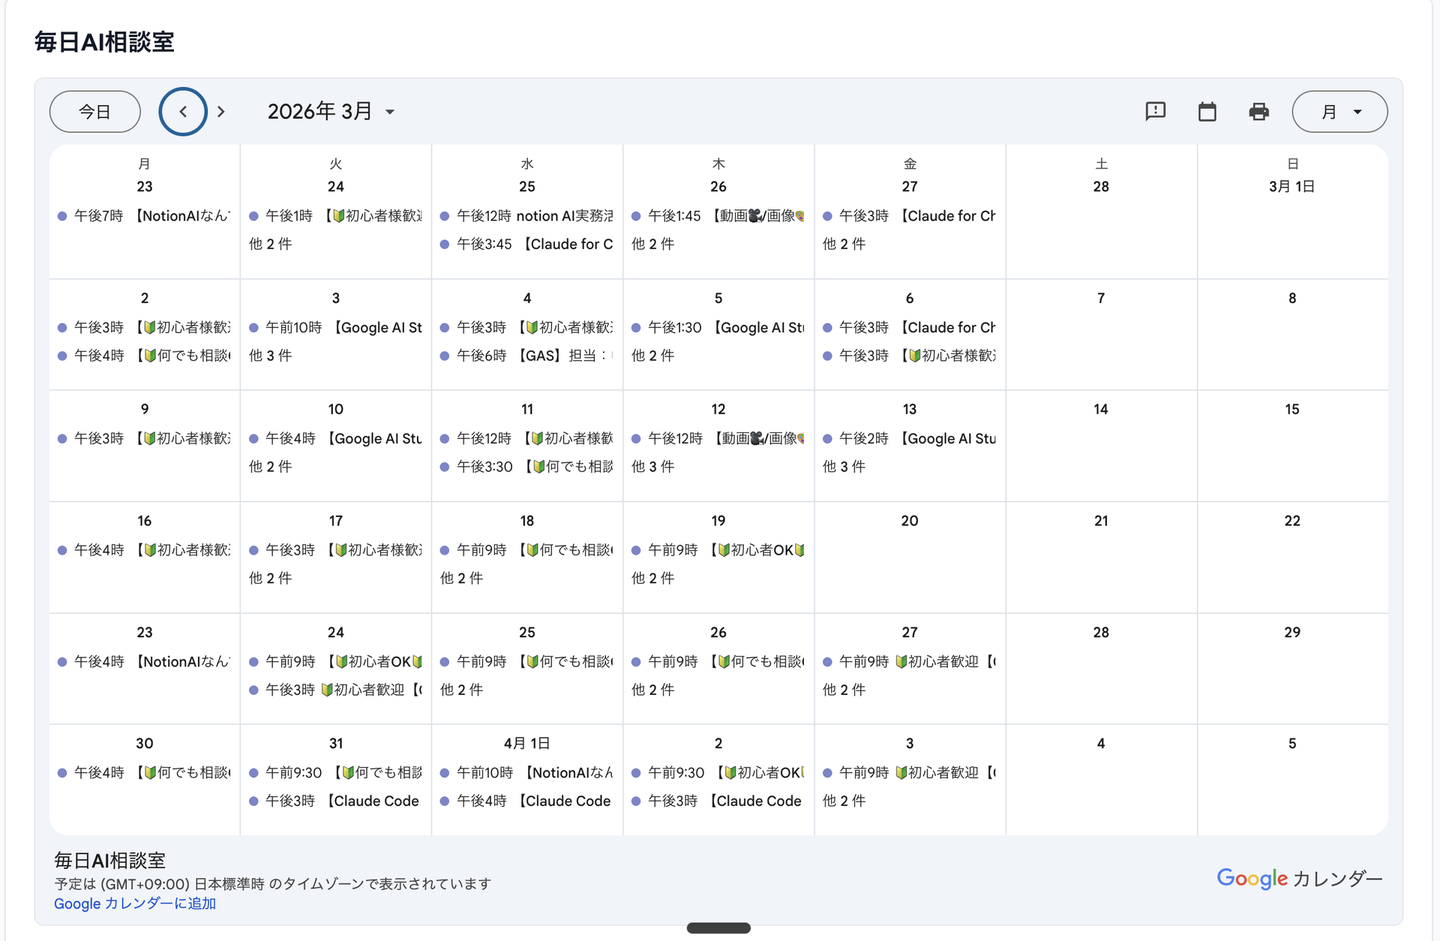Open 午後3時 Claude Code event on March 31
This screenshot has height=941, width=1440.
[x=336, y=801]
